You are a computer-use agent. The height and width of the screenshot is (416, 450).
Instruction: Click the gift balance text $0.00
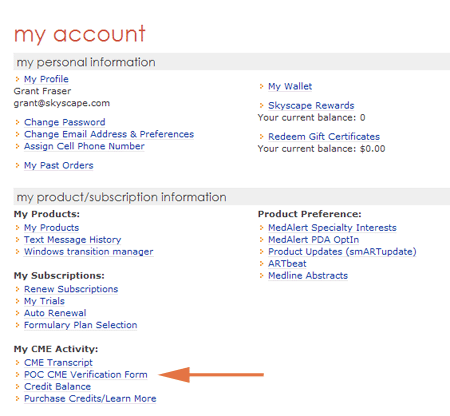[372, 149]
